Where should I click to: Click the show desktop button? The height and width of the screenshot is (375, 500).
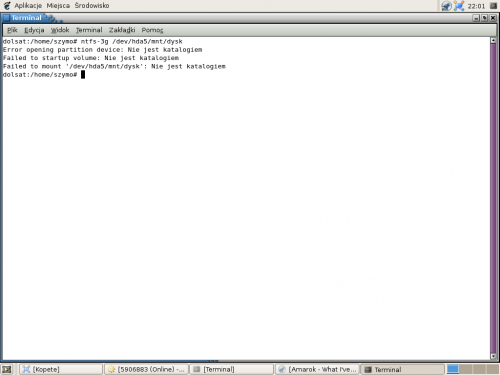coord(7,369)
